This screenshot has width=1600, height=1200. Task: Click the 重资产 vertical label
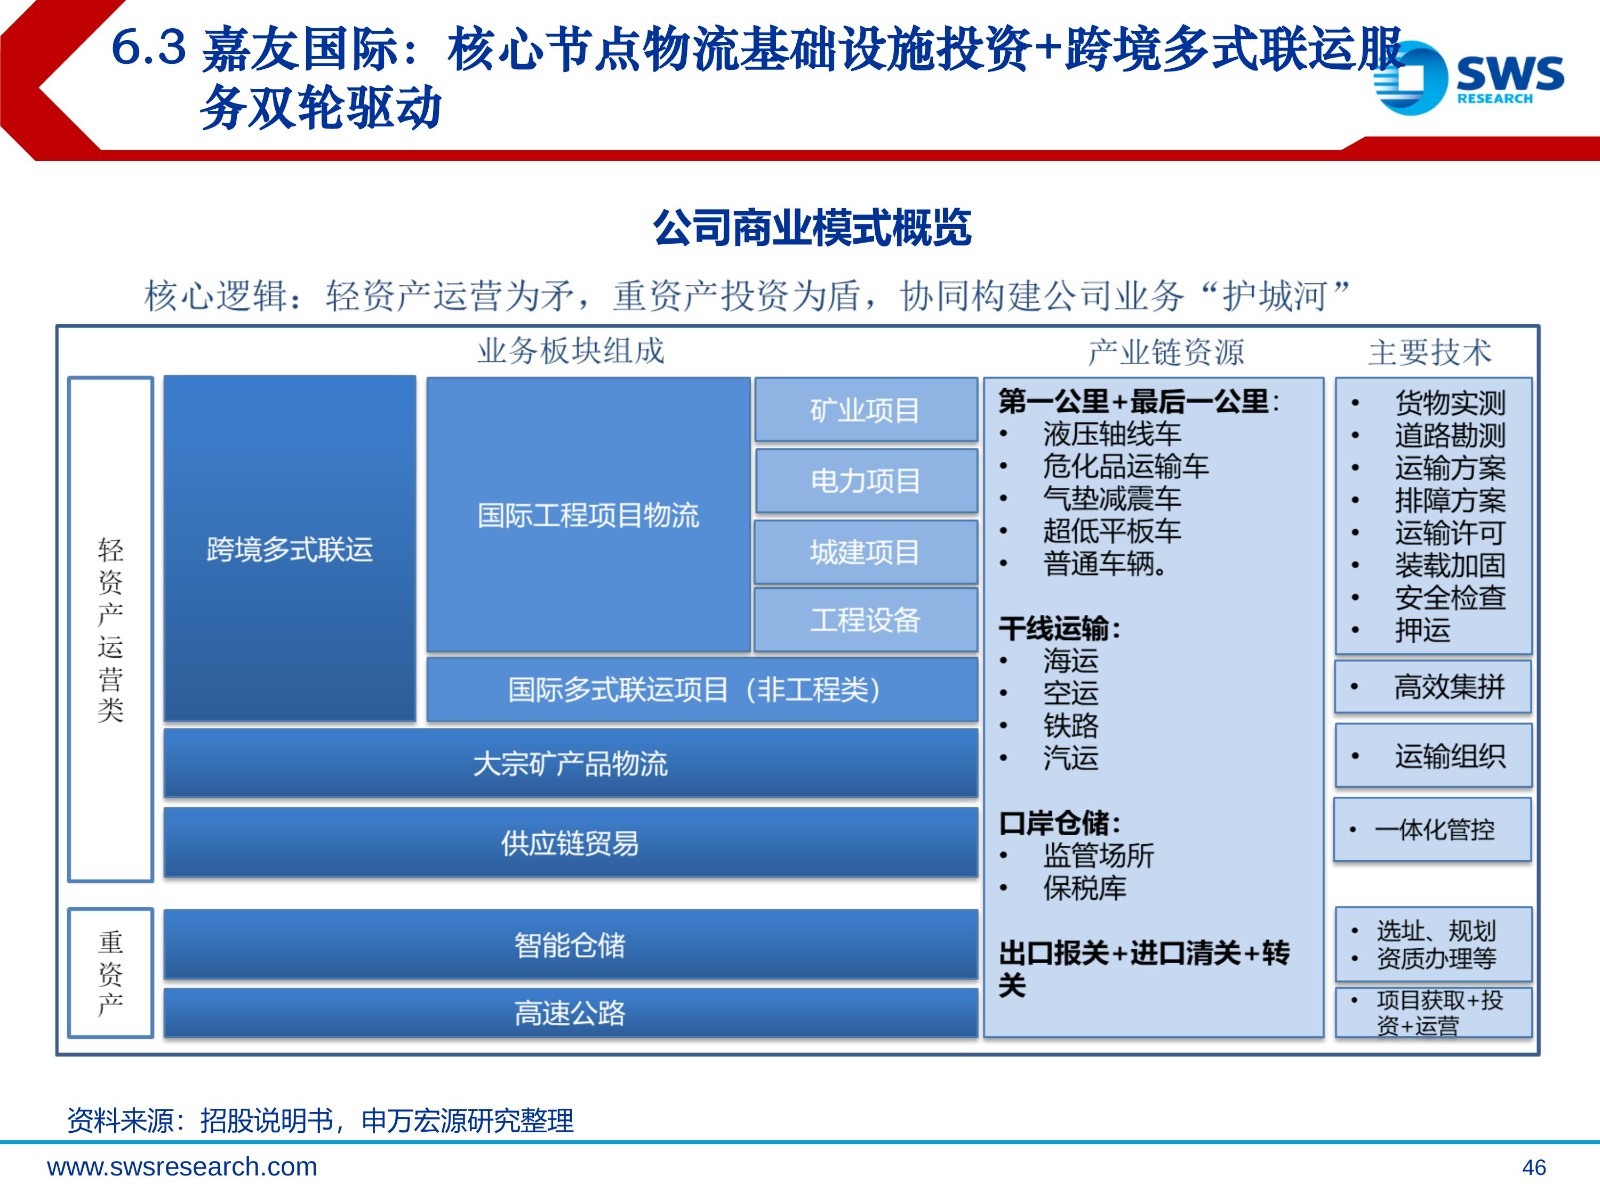[111, 973]
